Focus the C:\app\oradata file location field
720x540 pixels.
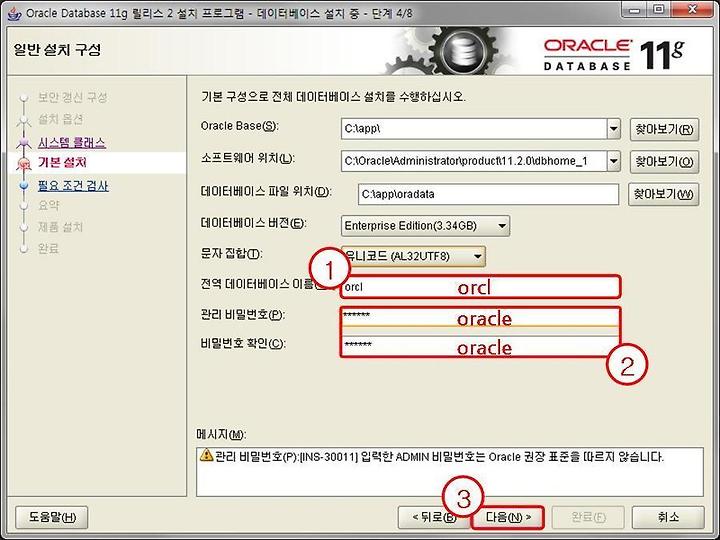click(488, 194)
